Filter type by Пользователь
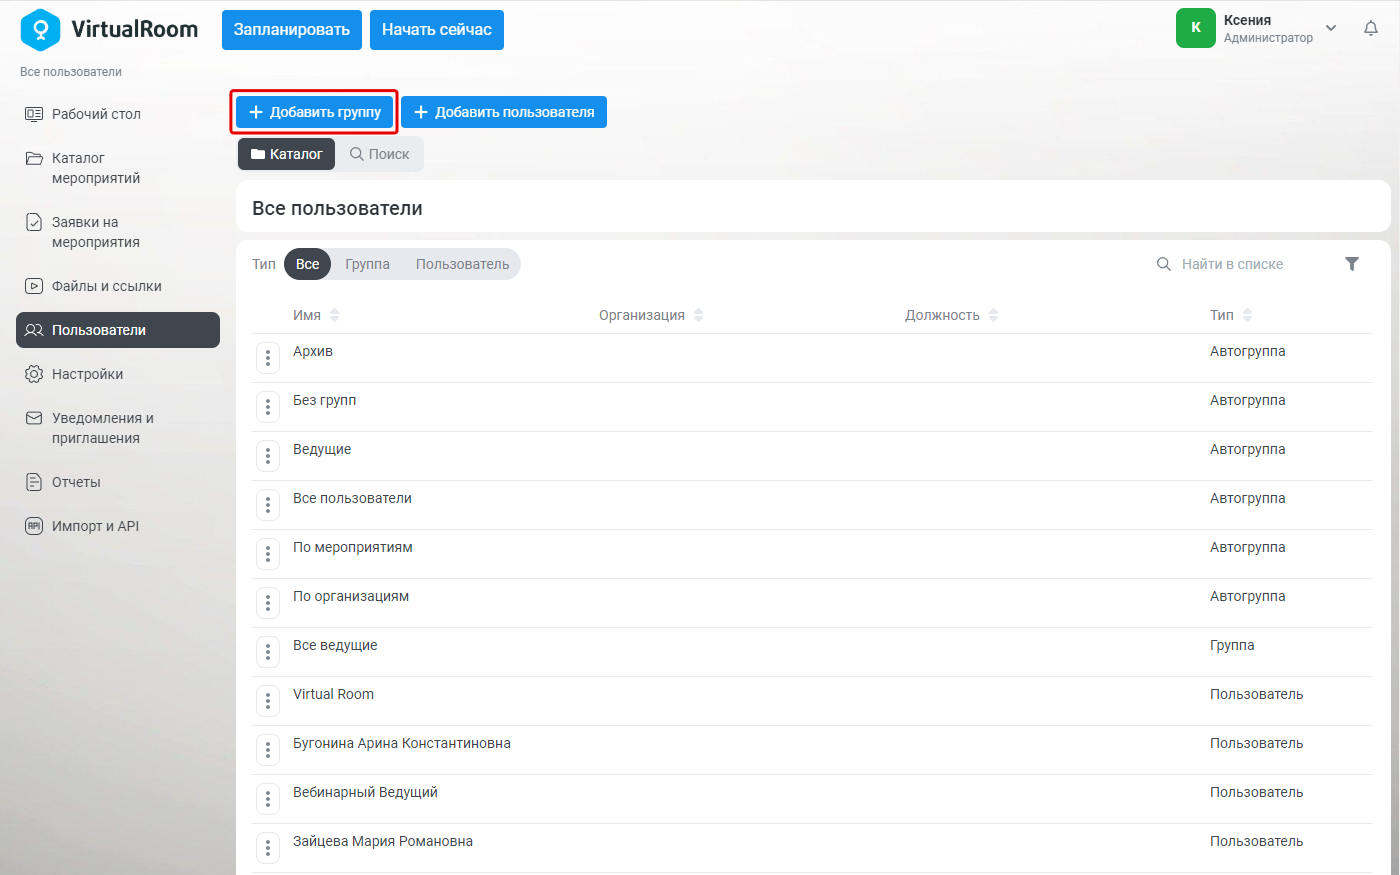This screenshot has width=1400, height=875. coord(462,264)
